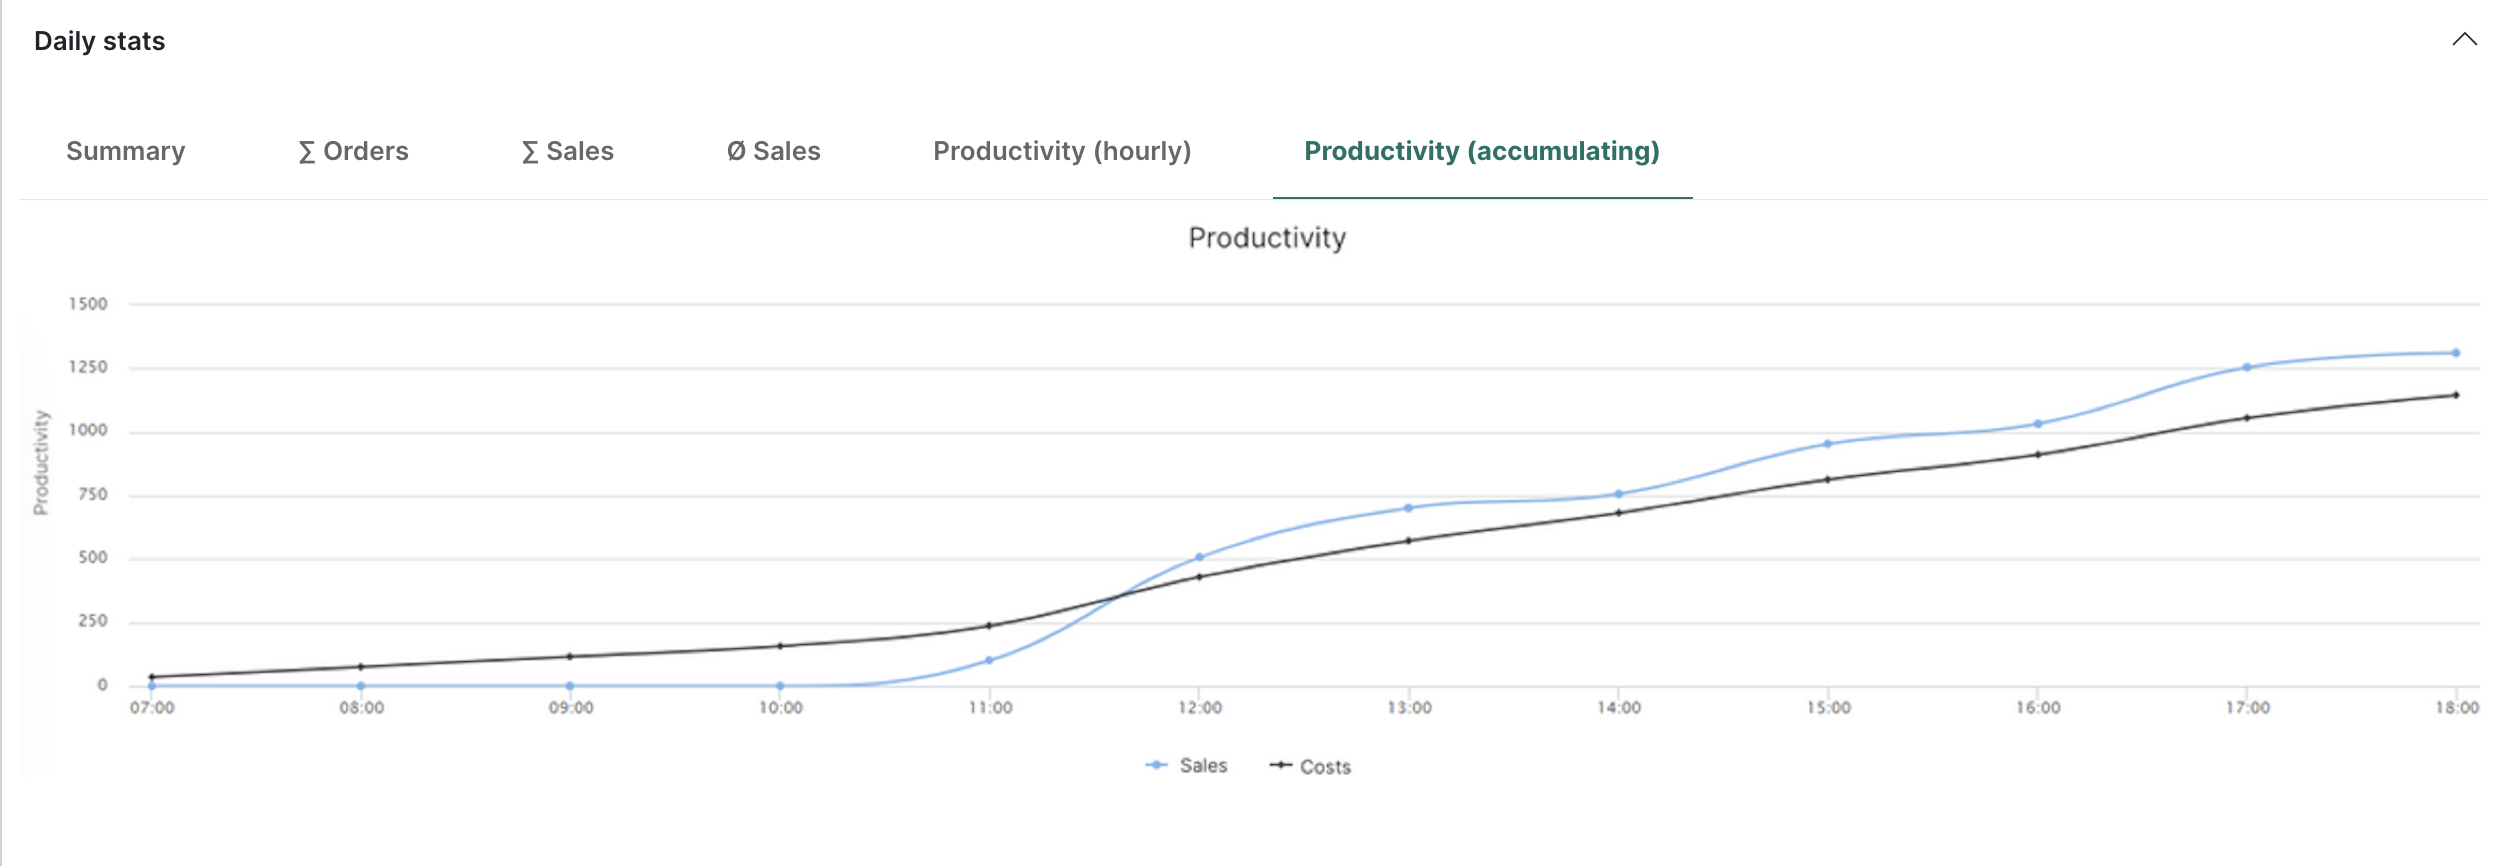Viewport: 2508px width, 866px height.
Task: Click the blue Sales legend marker icon
Action: 1156,765
